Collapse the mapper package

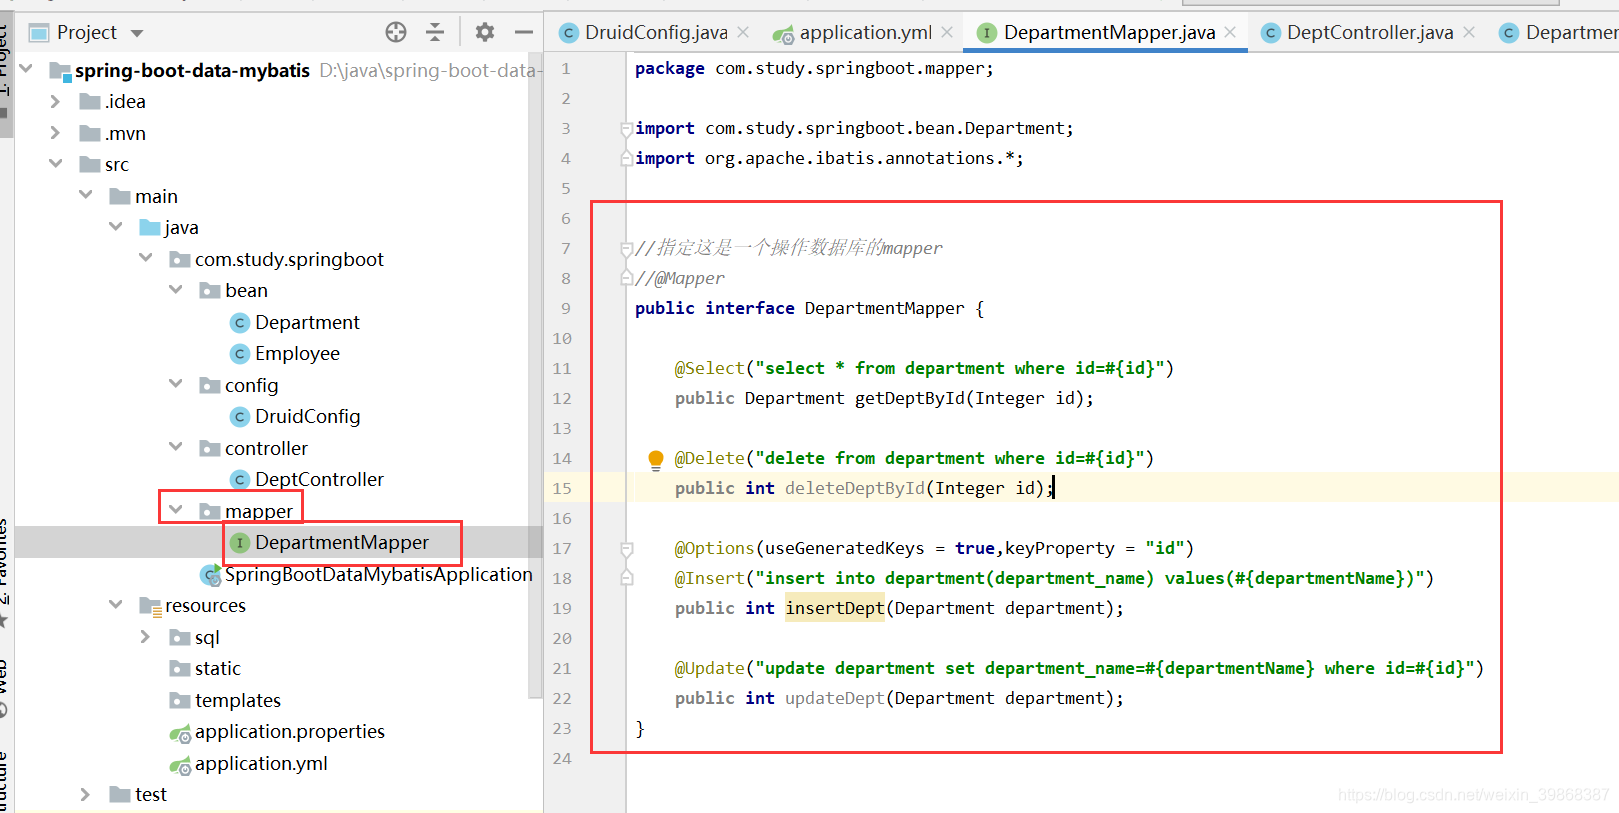(x=176, y=510)
